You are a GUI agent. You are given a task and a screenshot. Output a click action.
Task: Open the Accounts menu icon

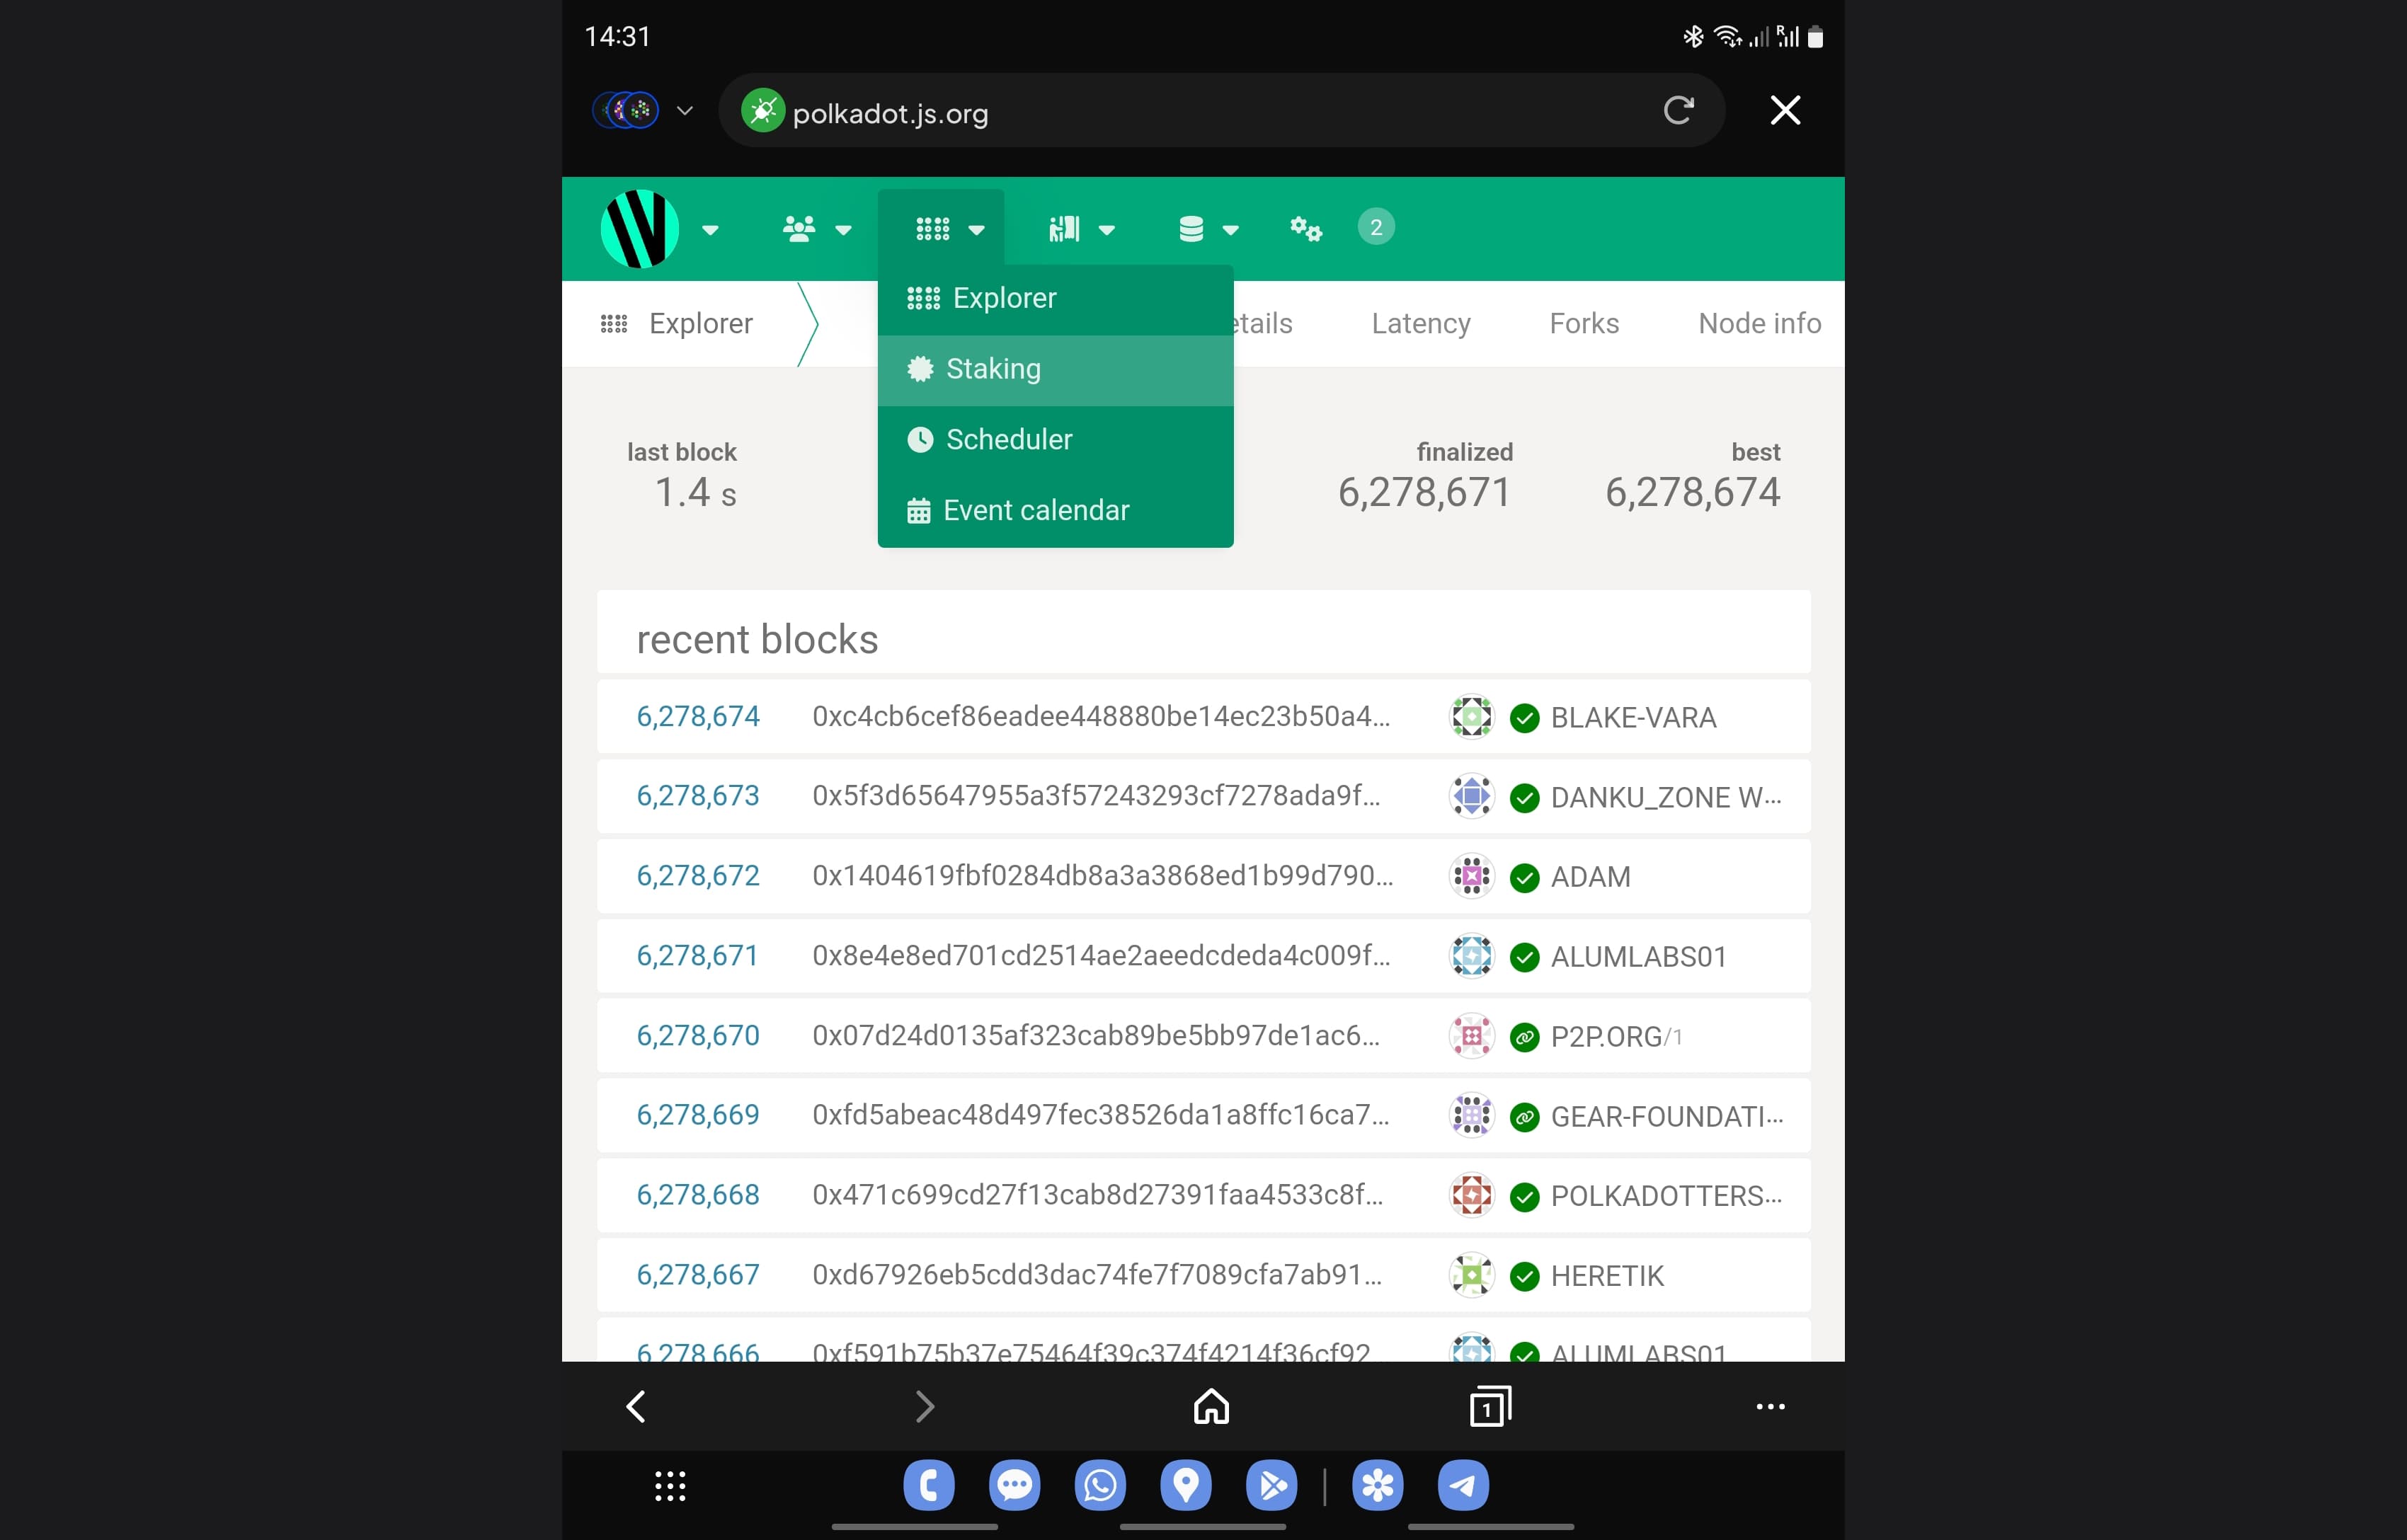(800, 228)
